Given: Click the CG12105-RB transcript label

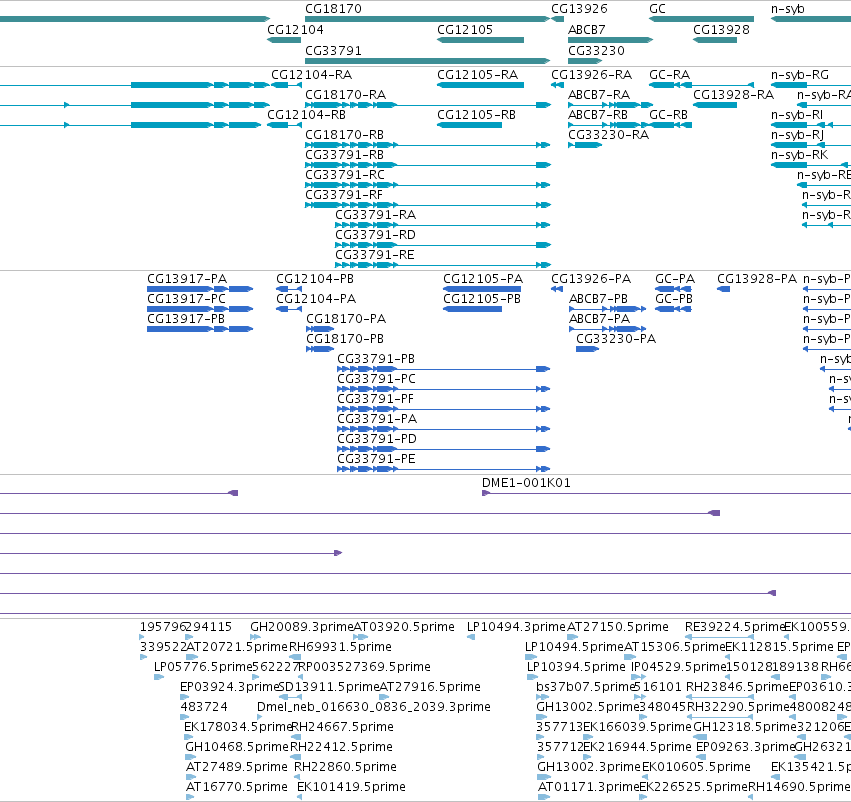Looking at the screenshot, I should (x=477, y=115).
